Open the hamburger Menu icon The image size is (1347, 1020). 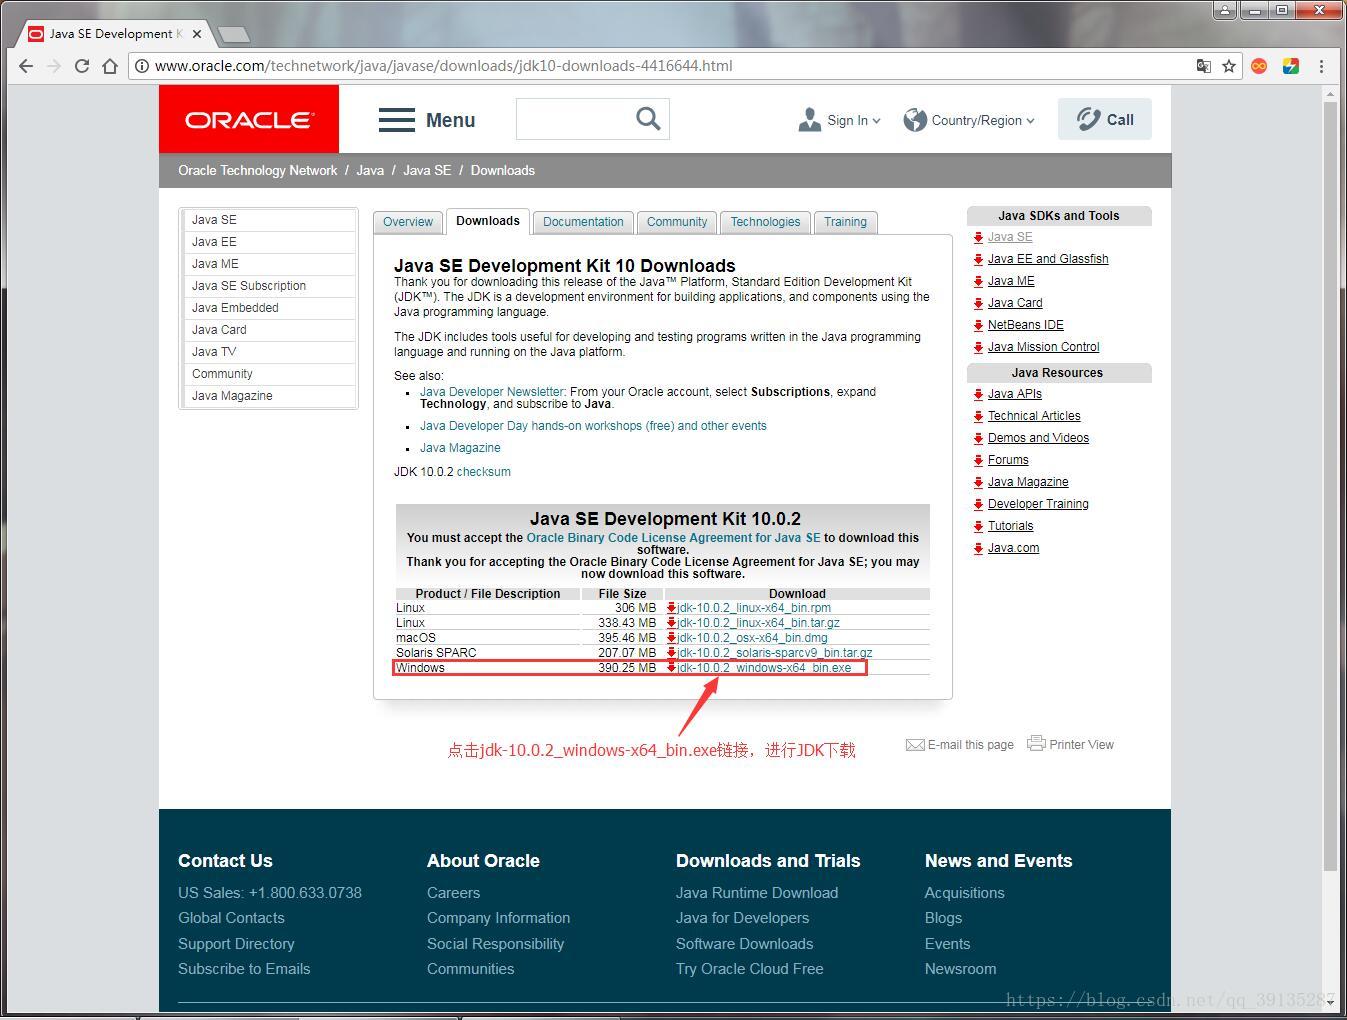pyautogui.click(x=396, y=120)
